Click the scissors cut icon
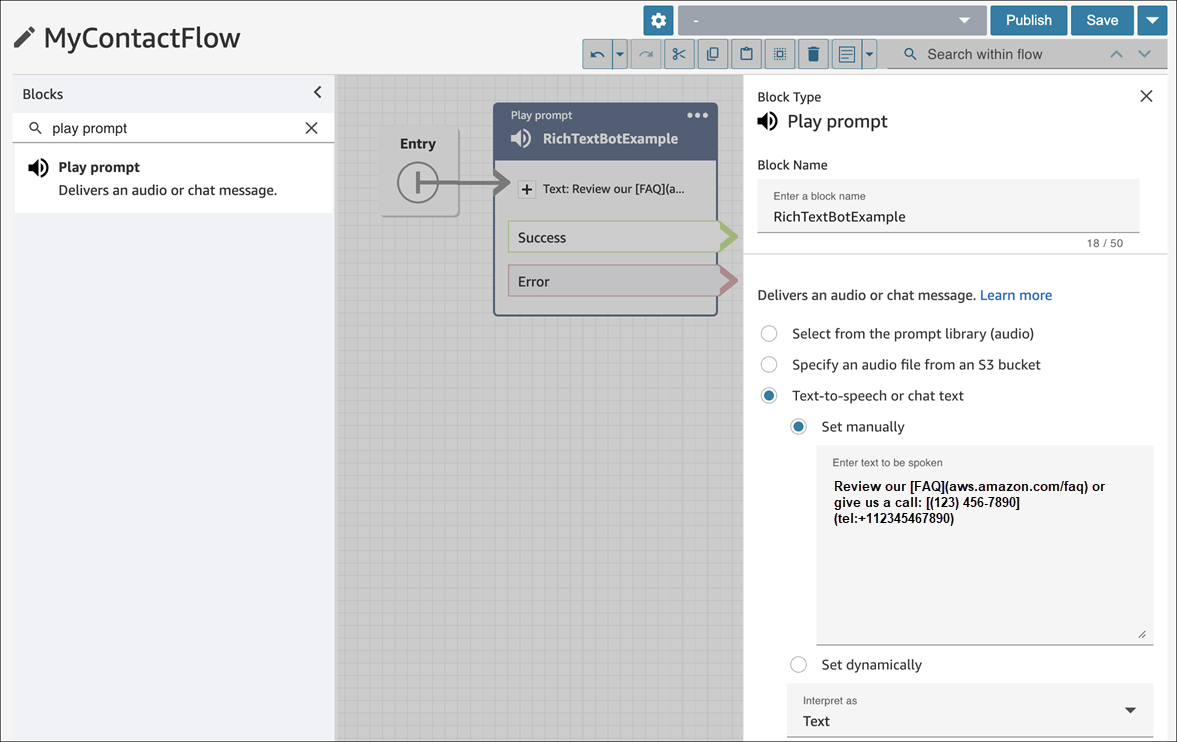The width and height of the screenshot is (1177, 742). 679,54
